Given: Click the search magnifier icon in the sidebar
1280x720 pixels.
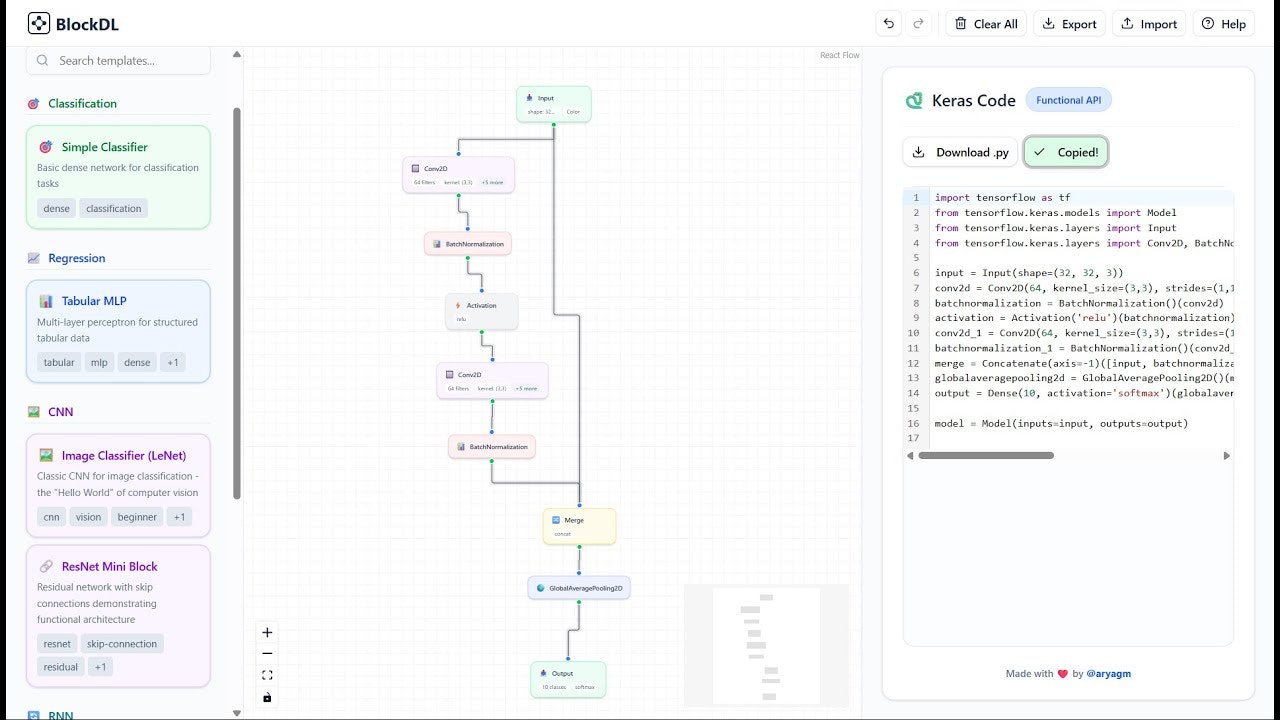Looking at the screenshot, I should click(42, 60).
